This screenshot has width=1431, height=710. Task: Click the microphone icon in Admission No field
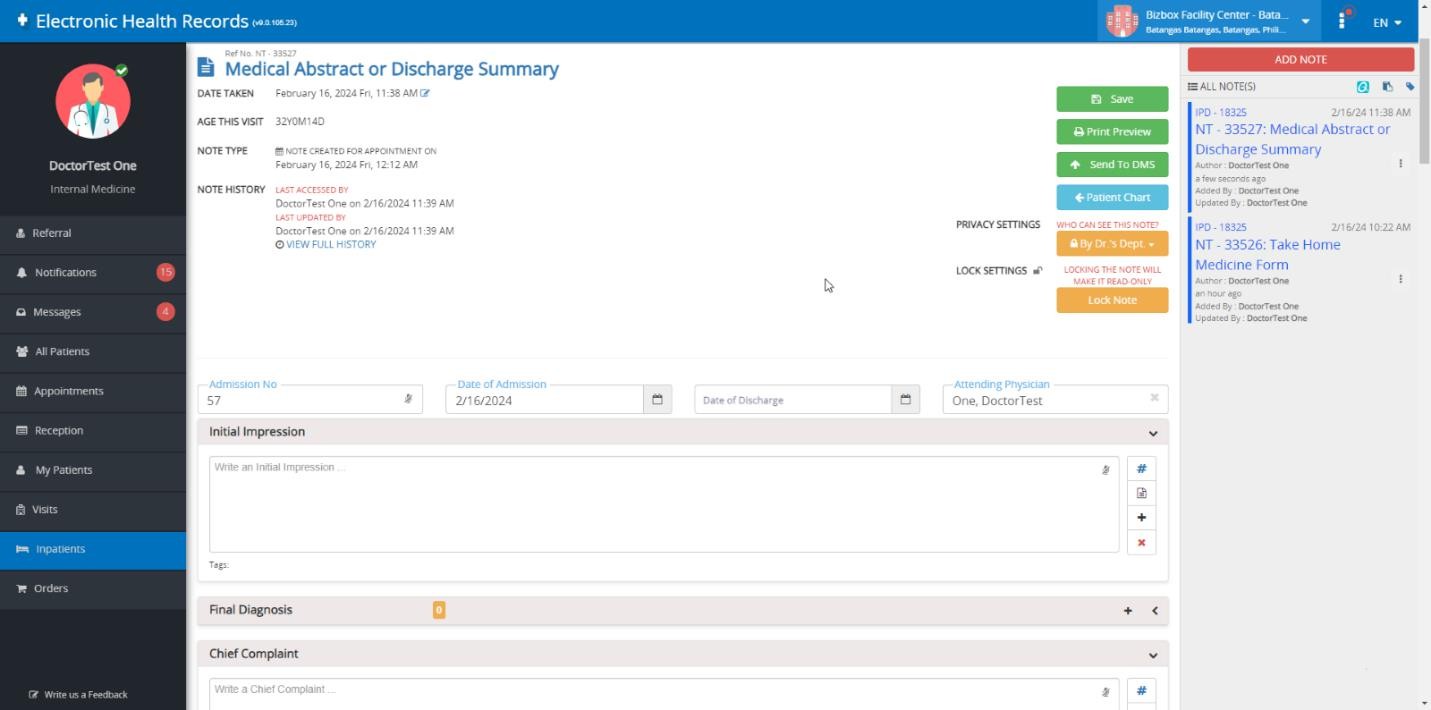(x=408, y=399)
